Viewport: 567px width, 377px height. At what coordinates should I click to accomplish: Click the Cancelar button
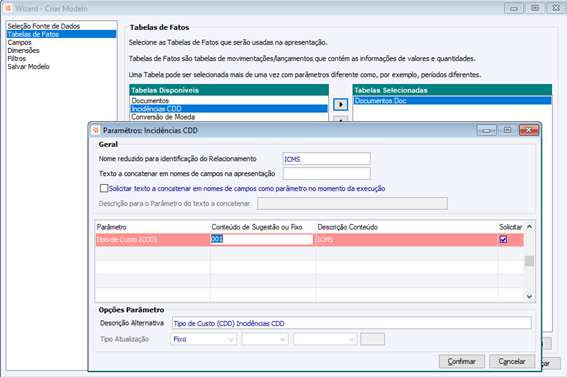[x=512, y=361]
